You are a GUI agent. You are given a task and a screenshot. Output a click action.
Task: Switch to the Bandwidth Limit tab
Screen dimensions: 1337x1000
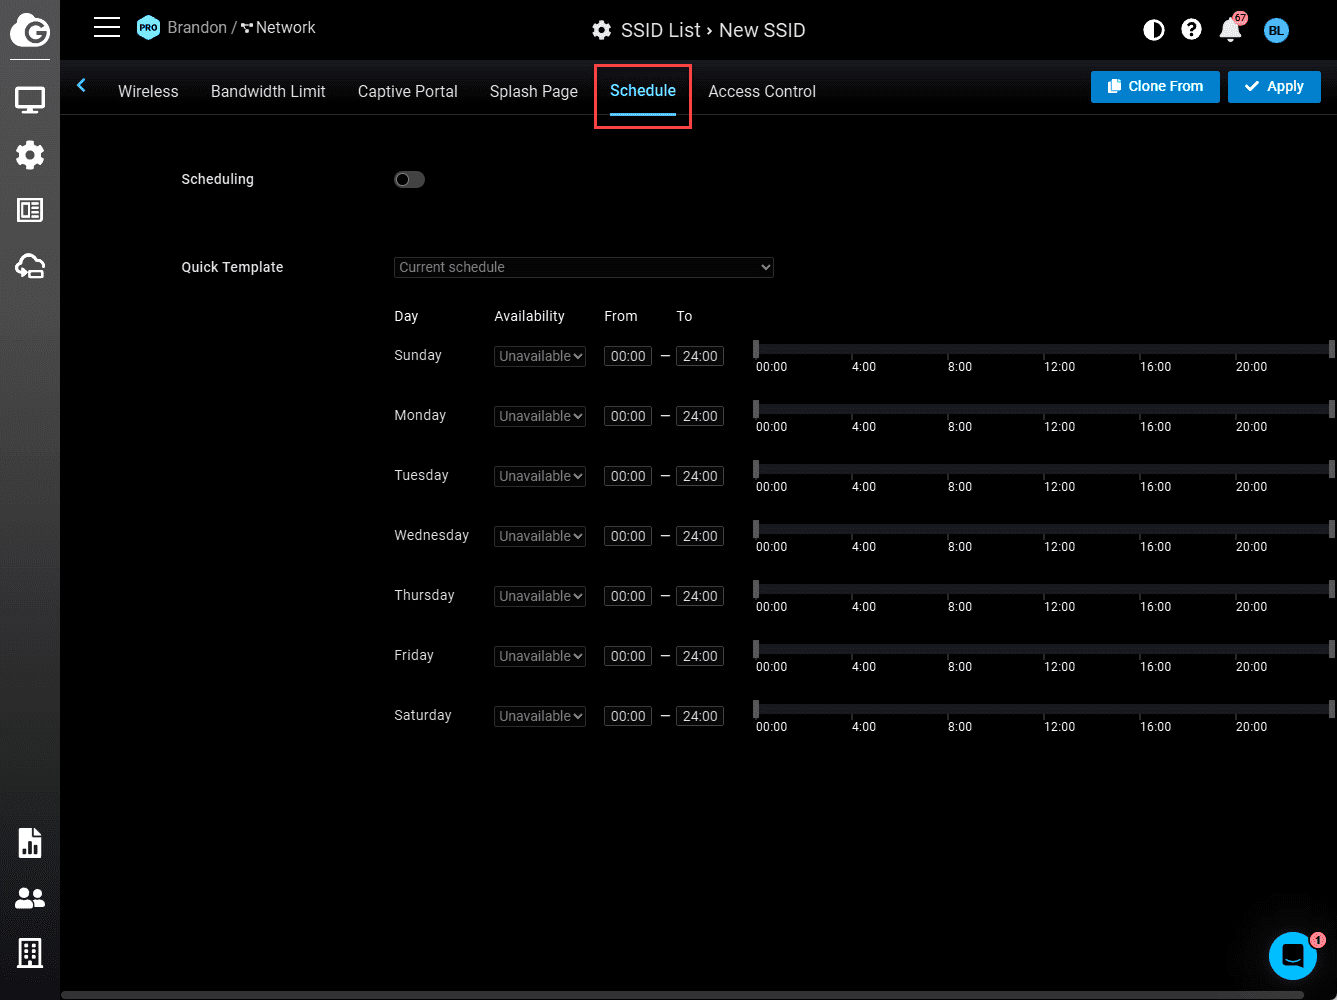click(x=268, y=91)
